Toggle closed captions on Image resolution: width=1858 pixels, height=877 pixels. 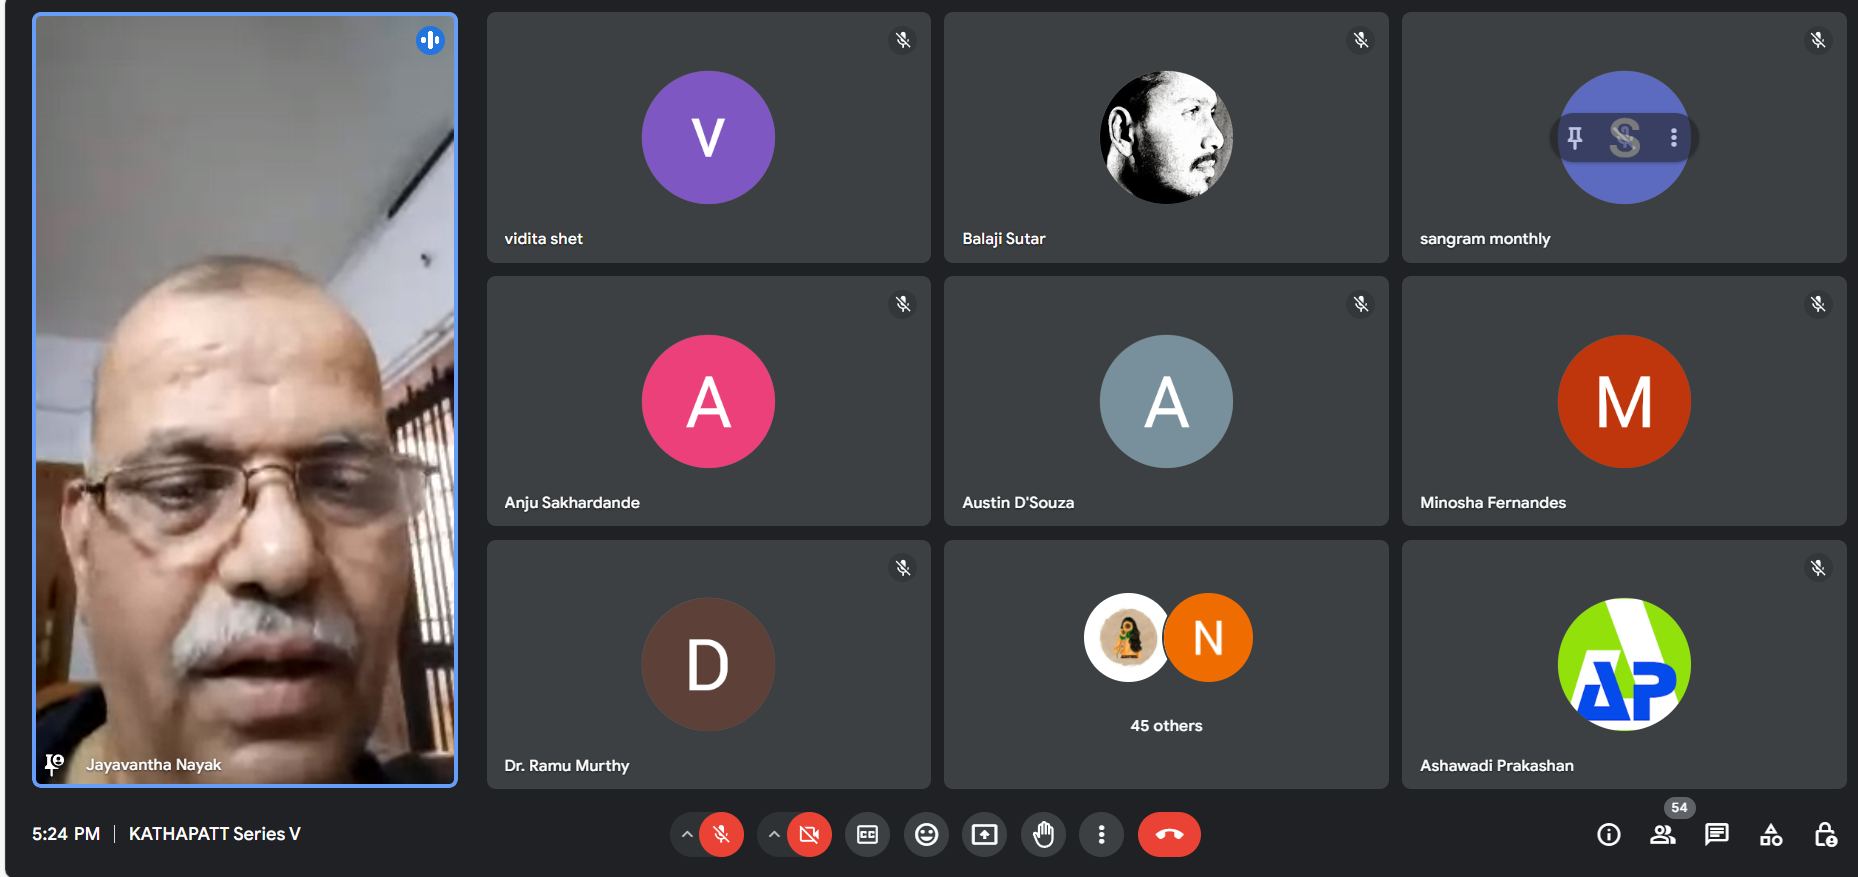tap(867, 834)
